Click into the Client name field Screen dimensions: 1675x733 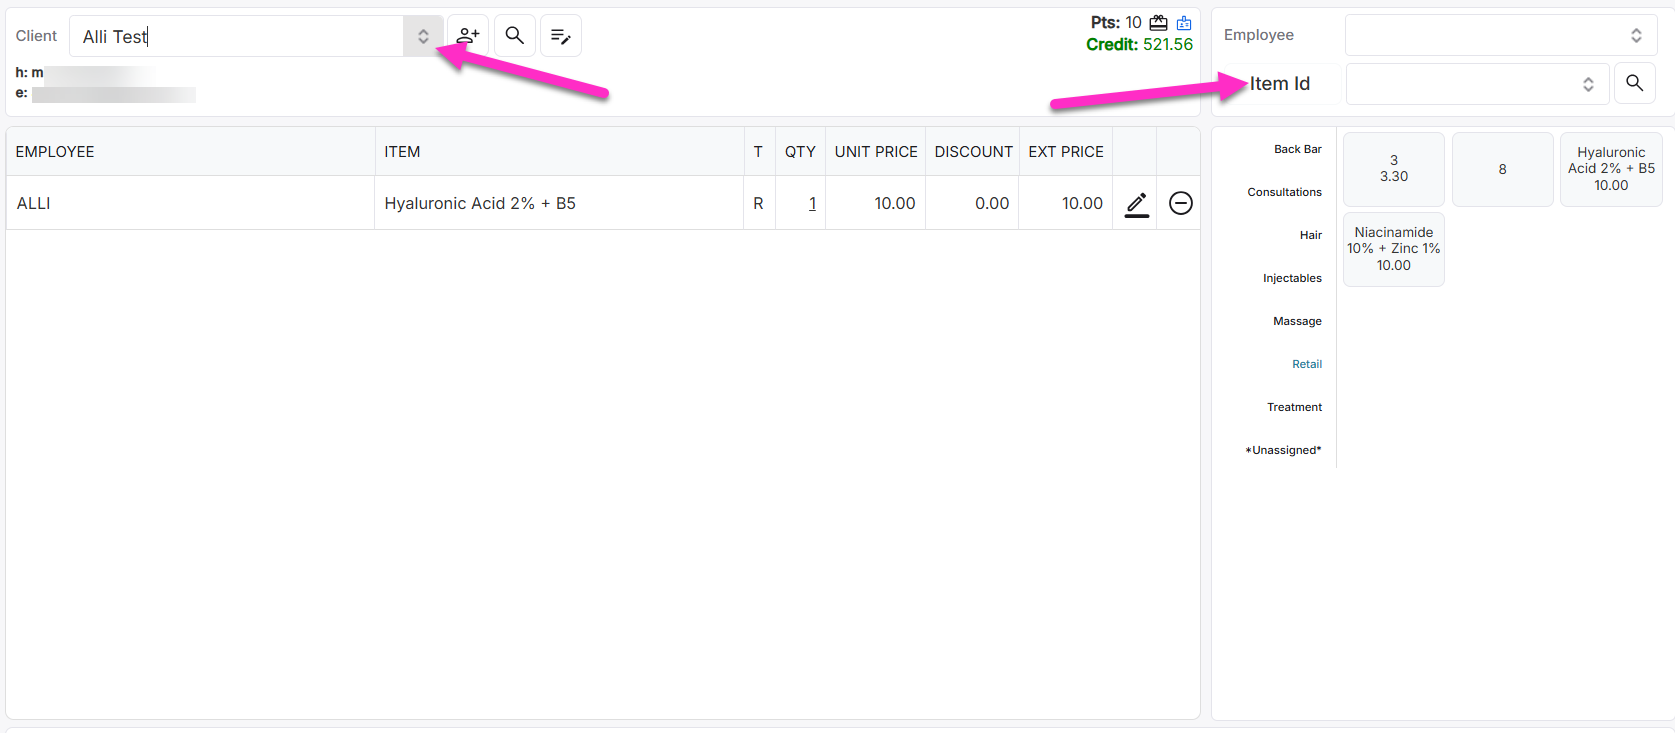pyautogui.click(x=240, y=36)
